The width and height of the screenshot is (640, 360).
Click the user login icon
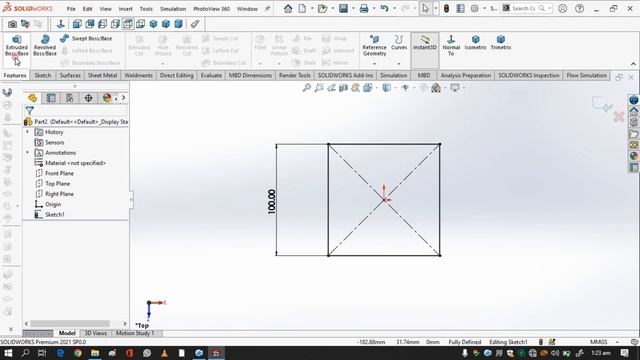tap(562, 9)
